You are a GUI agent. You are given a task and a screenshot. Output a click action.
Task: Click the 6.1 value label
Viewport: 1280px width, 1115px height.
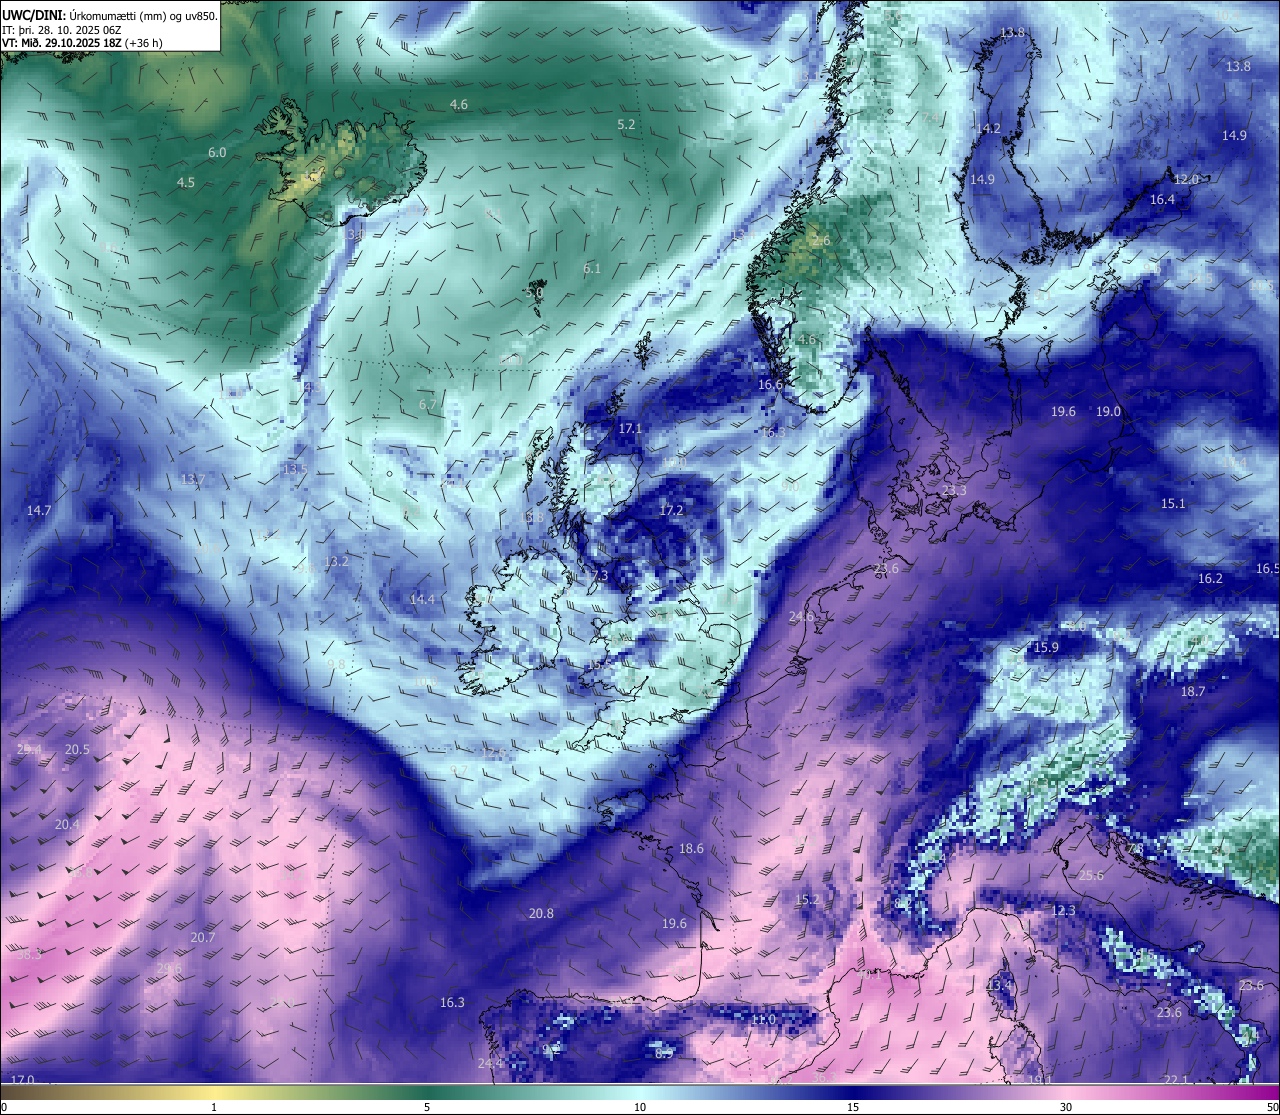[592, 269]
